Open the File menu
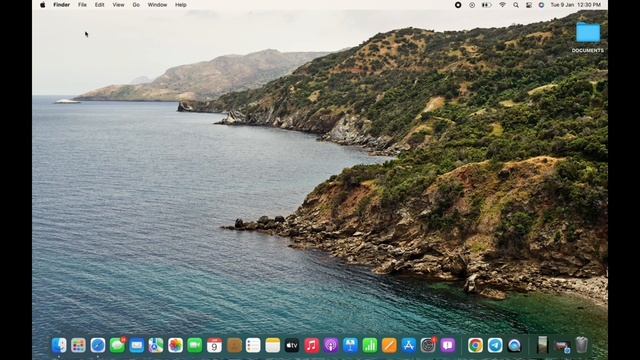Screen dimensions: 640x360 click(82, 5)
